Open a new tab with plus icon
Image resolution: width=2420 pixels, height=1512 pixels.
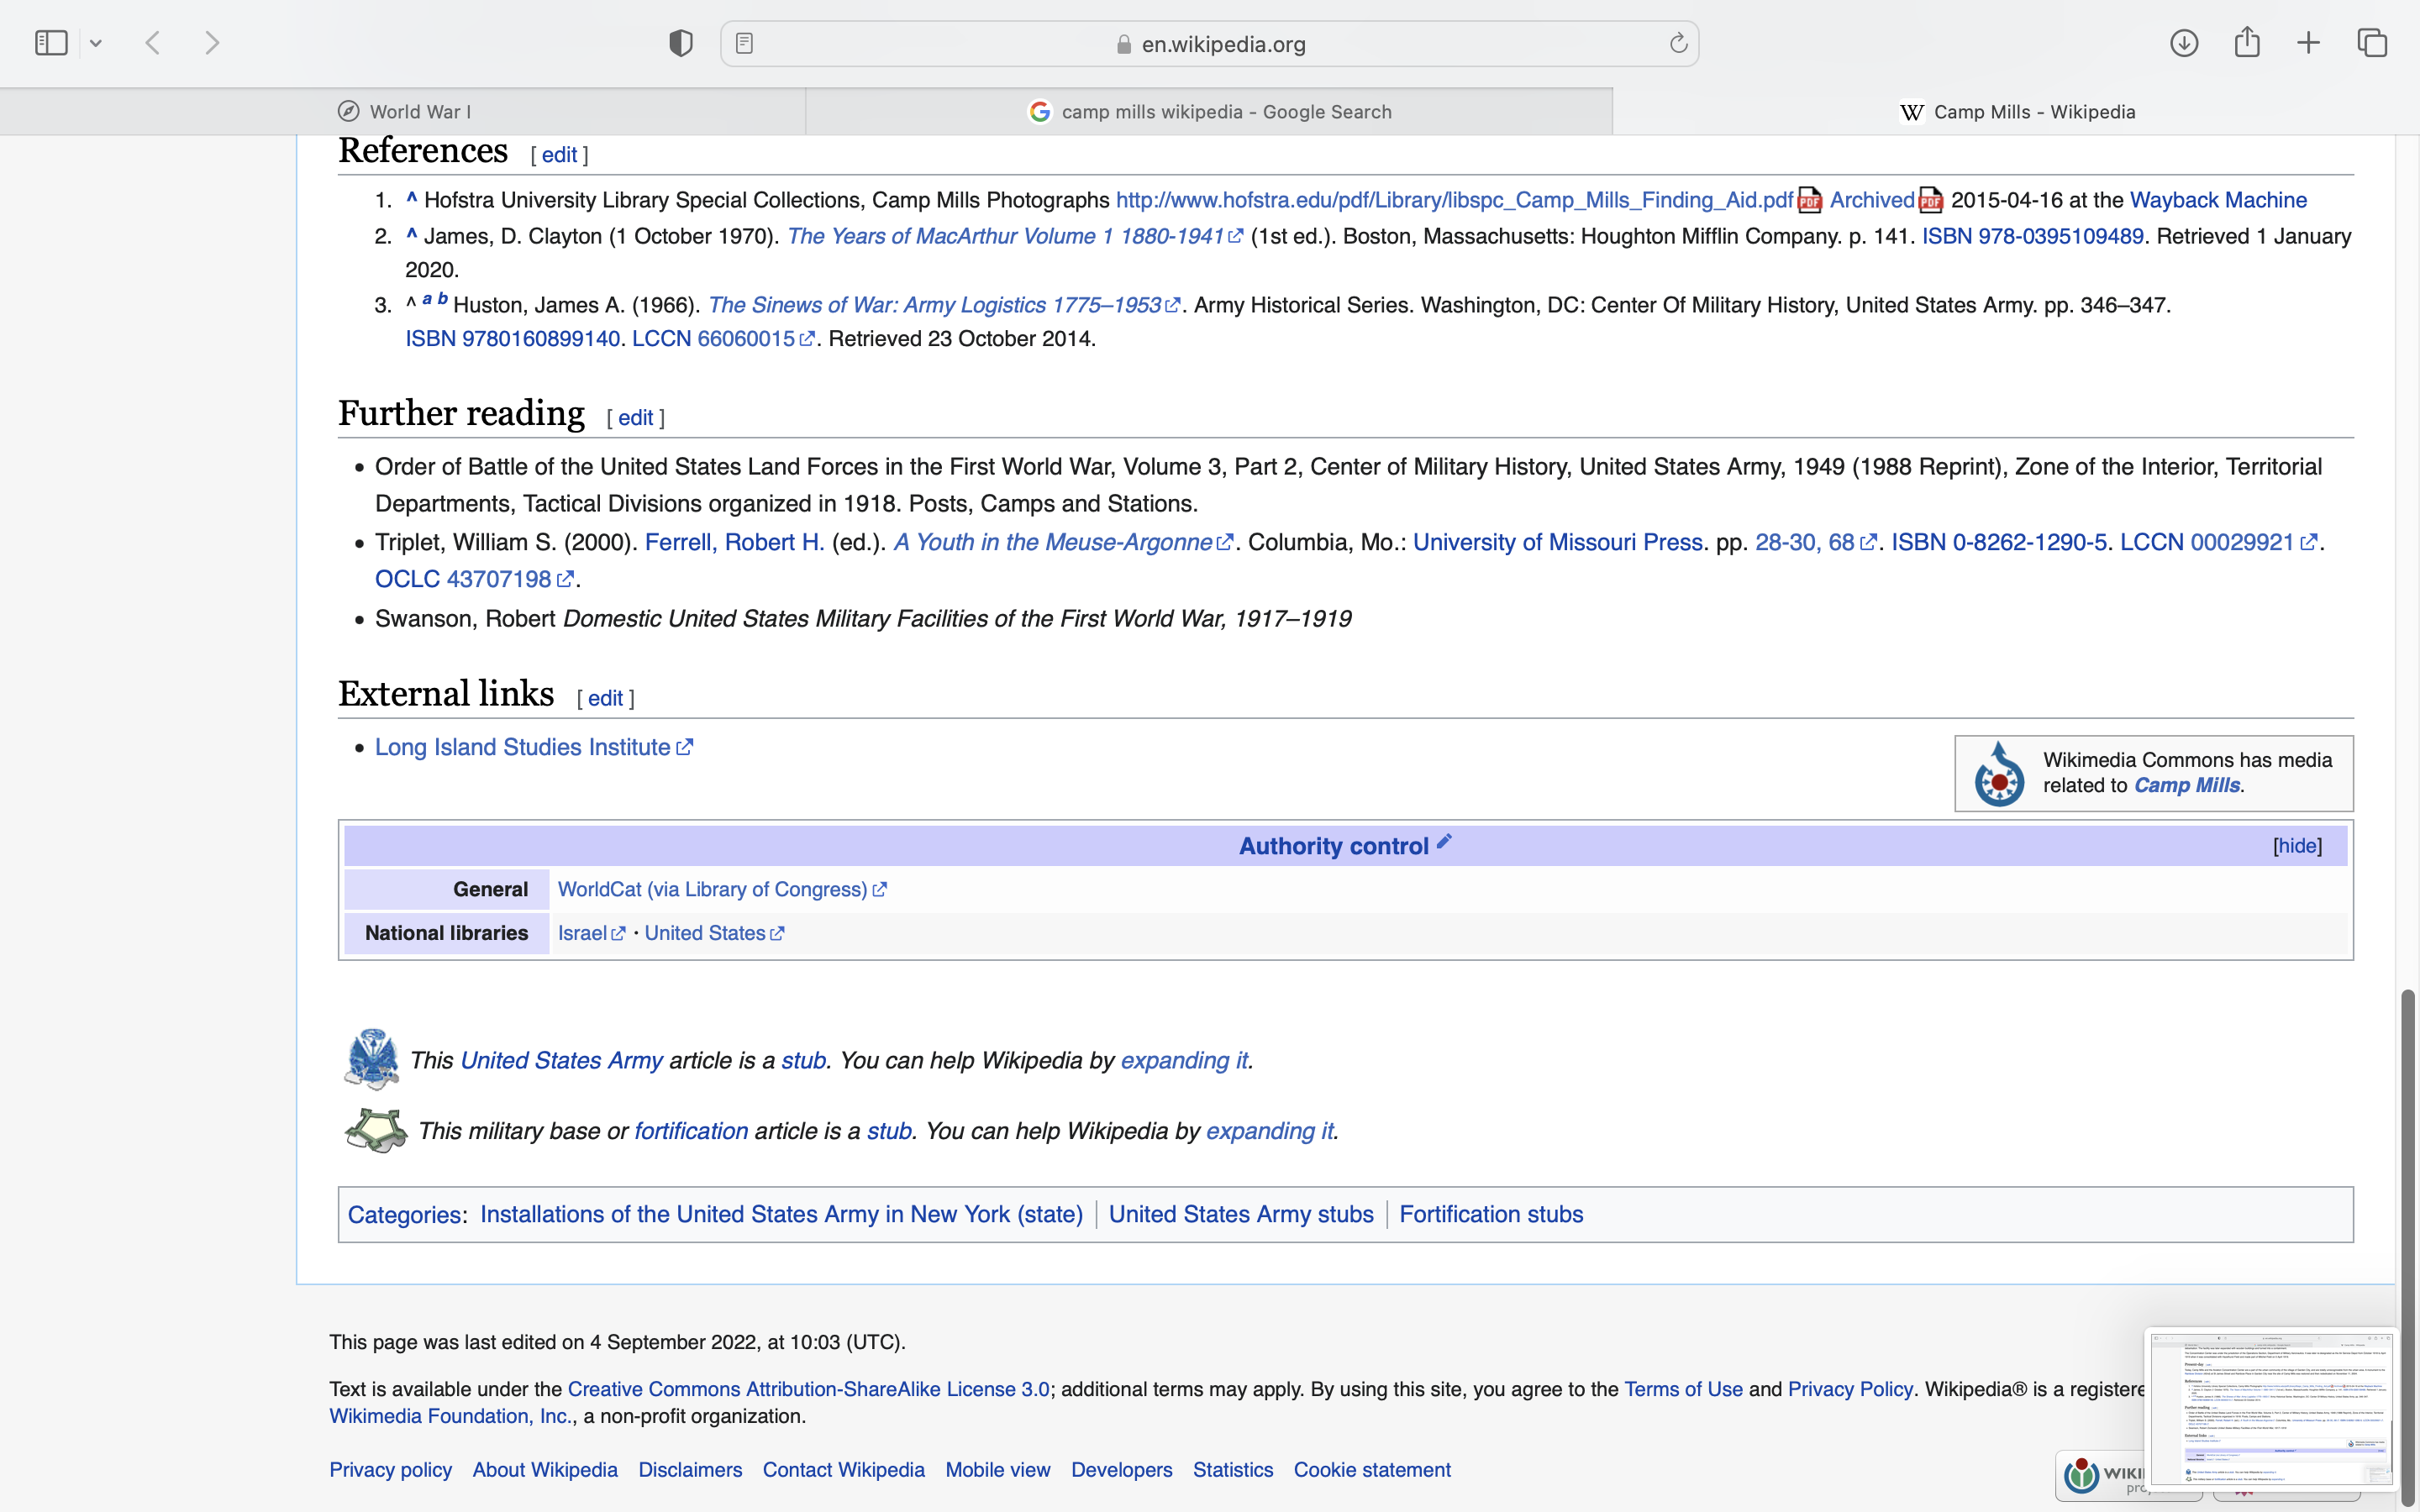(x=2308, y=43)
